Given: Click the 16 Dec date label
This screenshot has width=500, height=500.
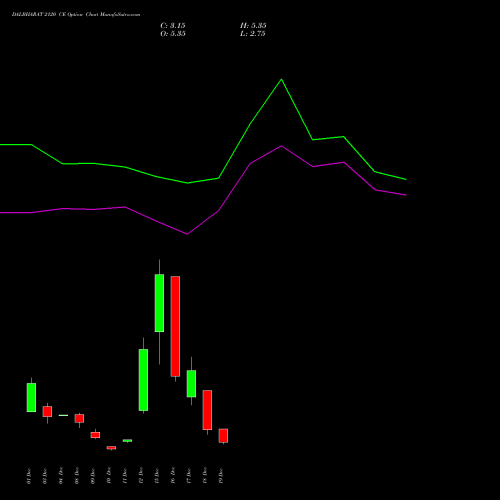Looking at the screenshot, I should click(173, 476).
